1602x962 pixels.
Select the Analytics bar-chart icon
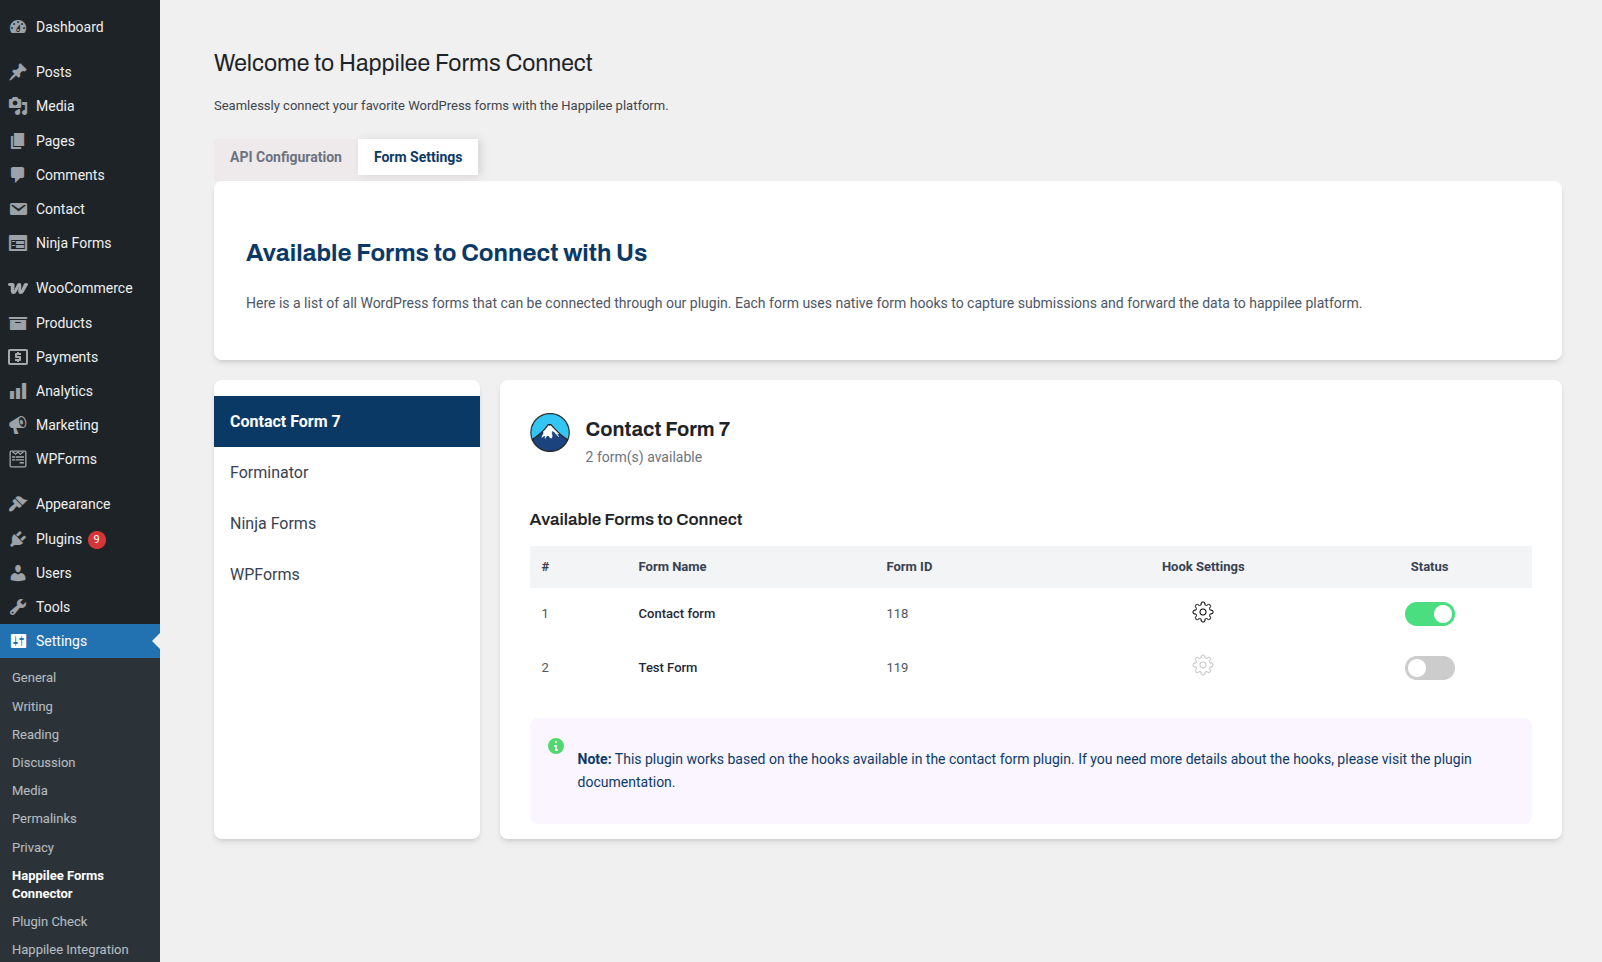click(19, 390)
